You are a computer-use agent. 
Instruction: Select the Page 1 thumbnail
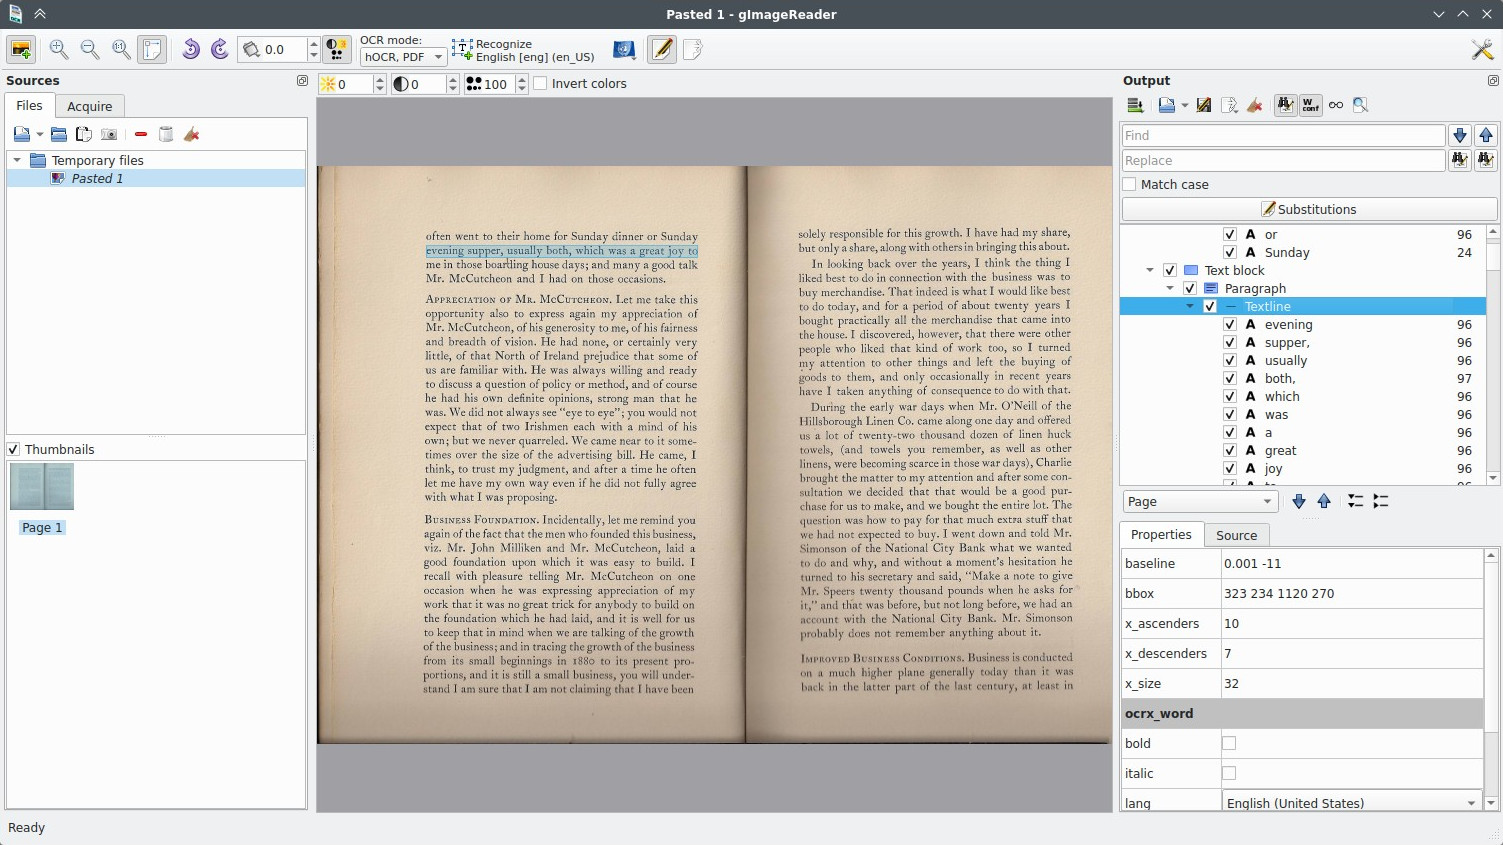point(41,487)
